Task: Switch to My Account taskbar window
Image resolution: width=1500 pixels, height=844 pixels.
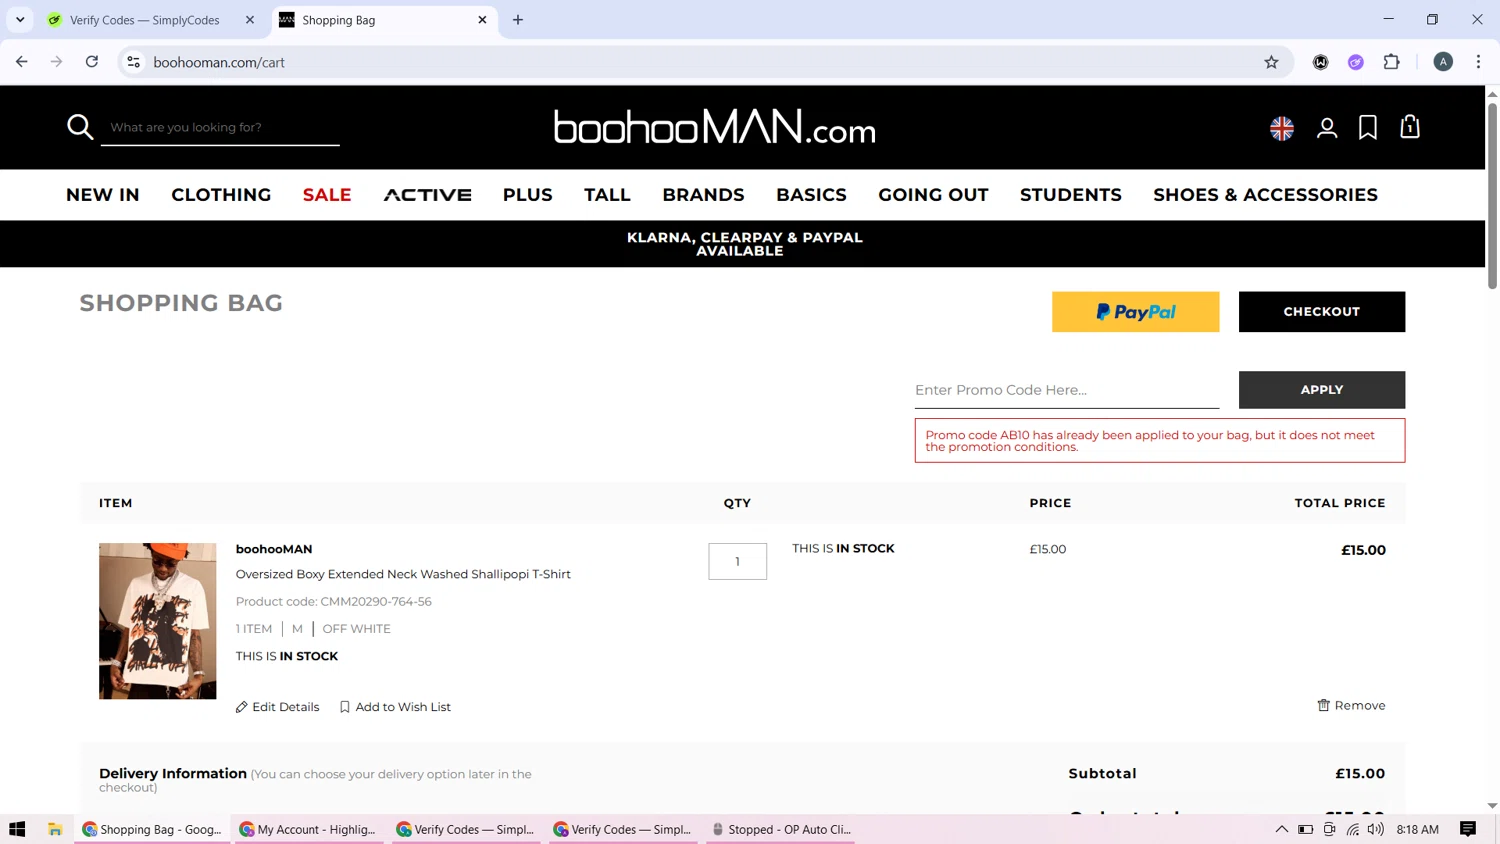Action: pos(309,829)
